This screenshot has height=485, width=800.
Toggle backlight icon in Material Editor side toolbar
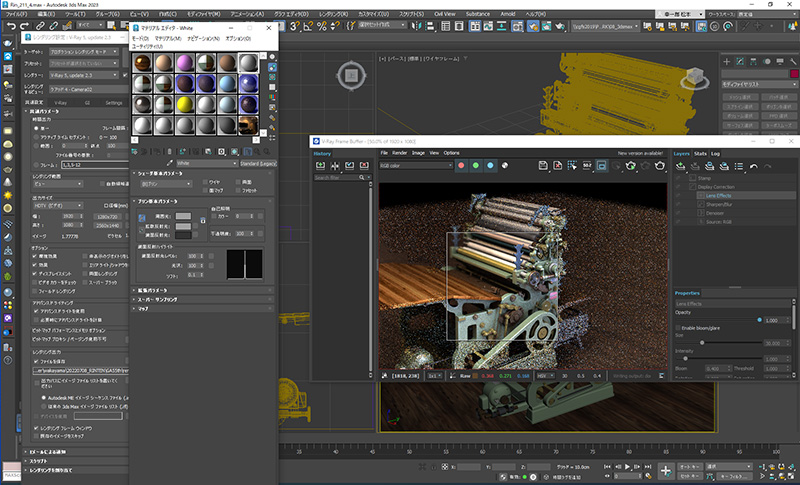pos(272,67)
